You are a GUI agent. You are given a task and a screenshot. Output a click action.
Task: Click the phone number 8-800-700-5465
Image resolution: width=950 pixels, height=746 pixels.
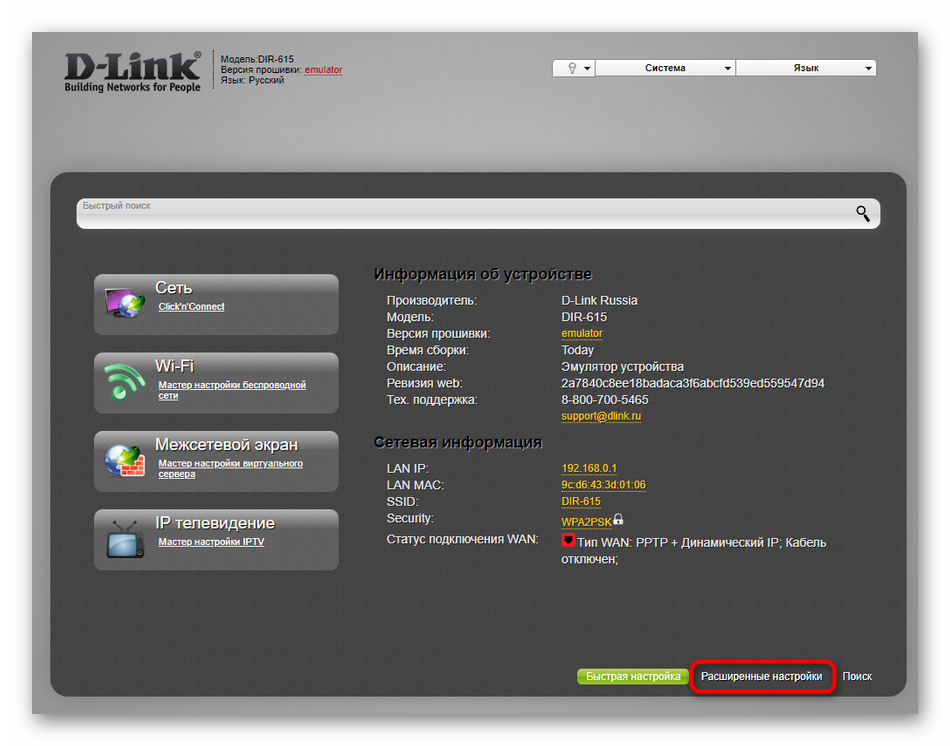605,400
